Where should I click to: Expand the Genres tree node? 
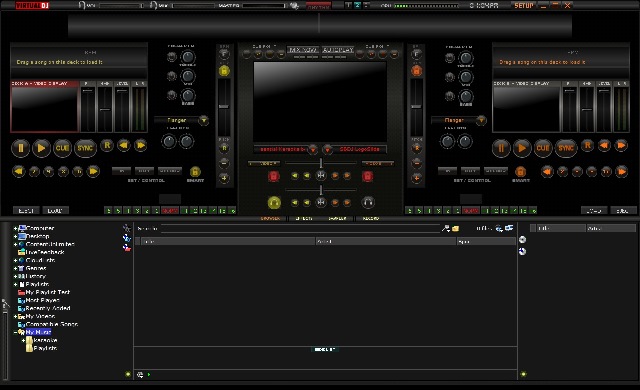16,268
